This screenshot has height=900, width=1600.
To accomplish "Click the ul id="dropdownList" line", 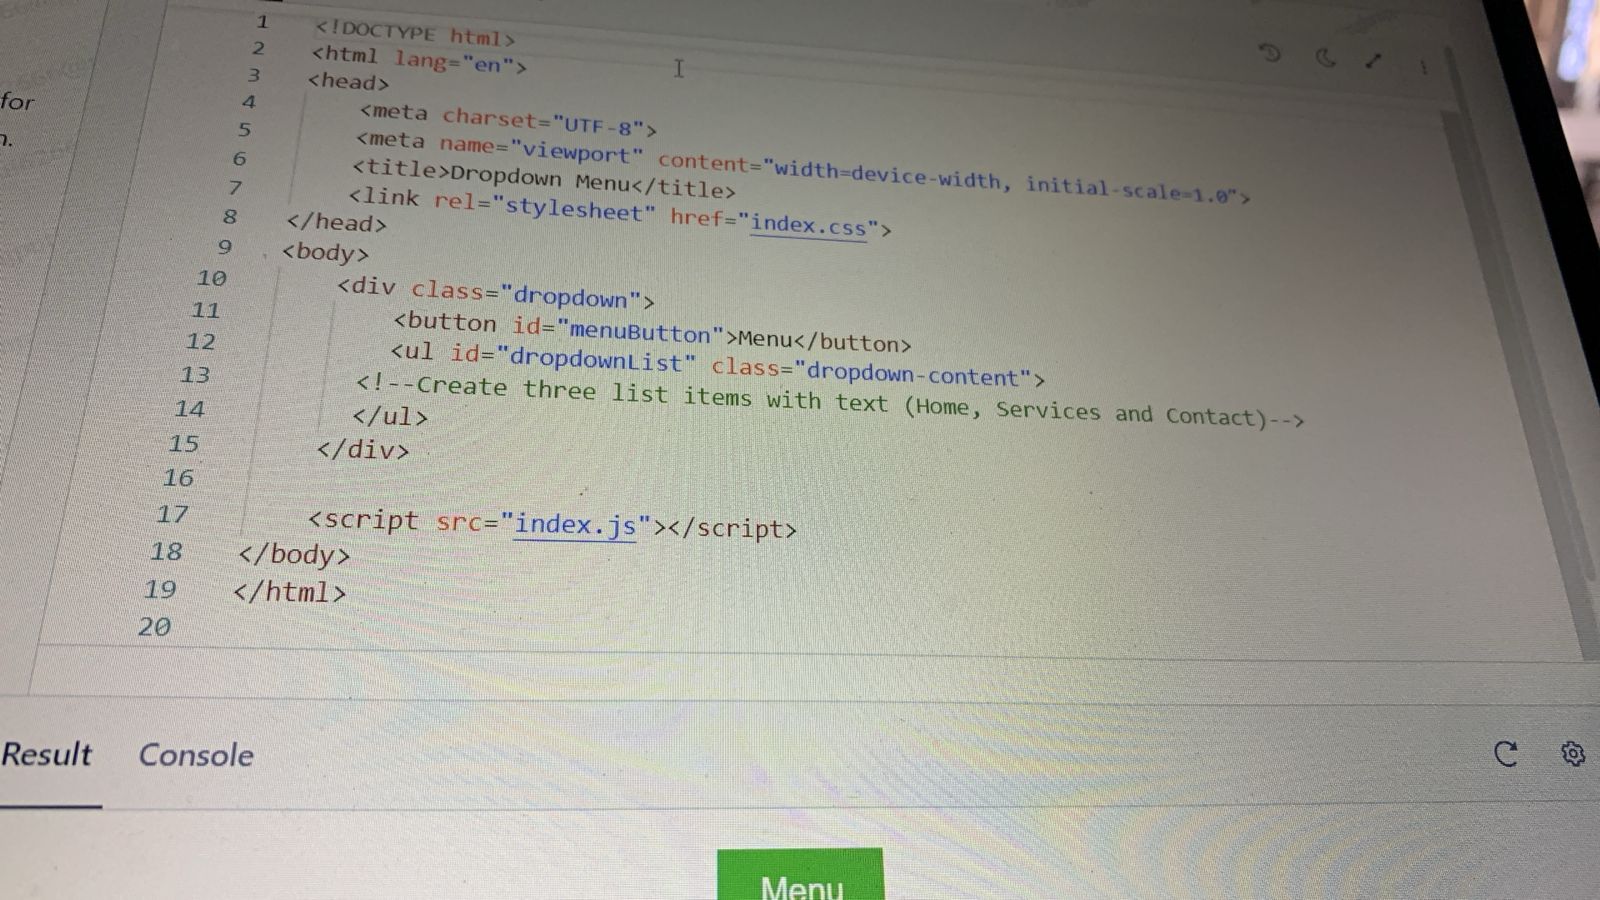I will (717, 365).
